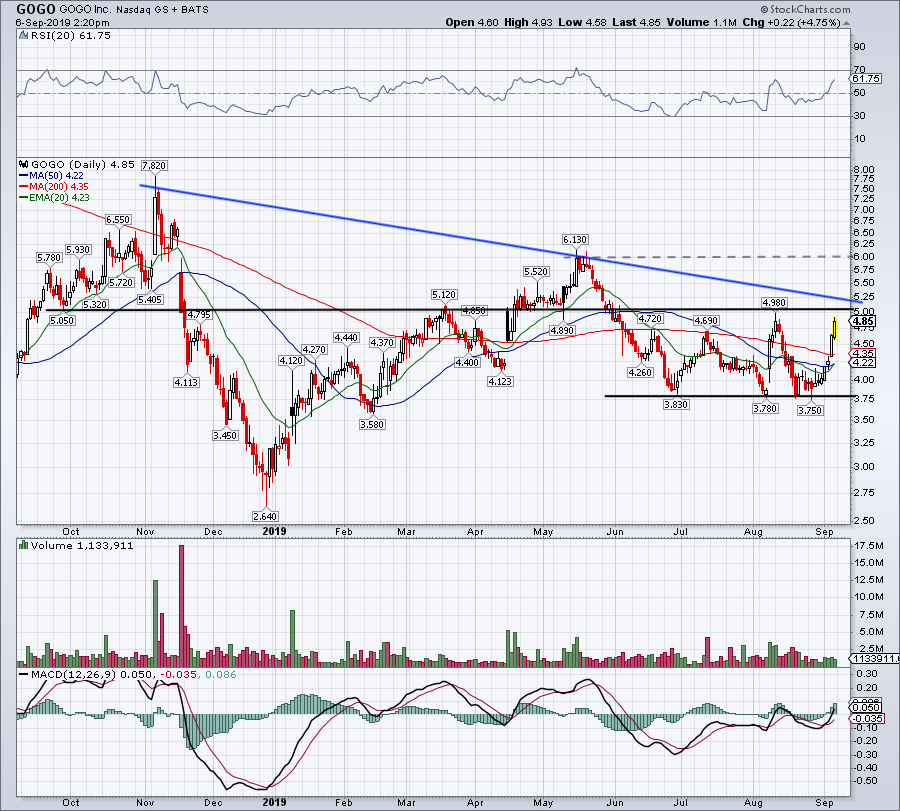Click the 'Chg +0.22 (+4.75%)' value
Screen dimensions: 900x811
click(791, 22)
